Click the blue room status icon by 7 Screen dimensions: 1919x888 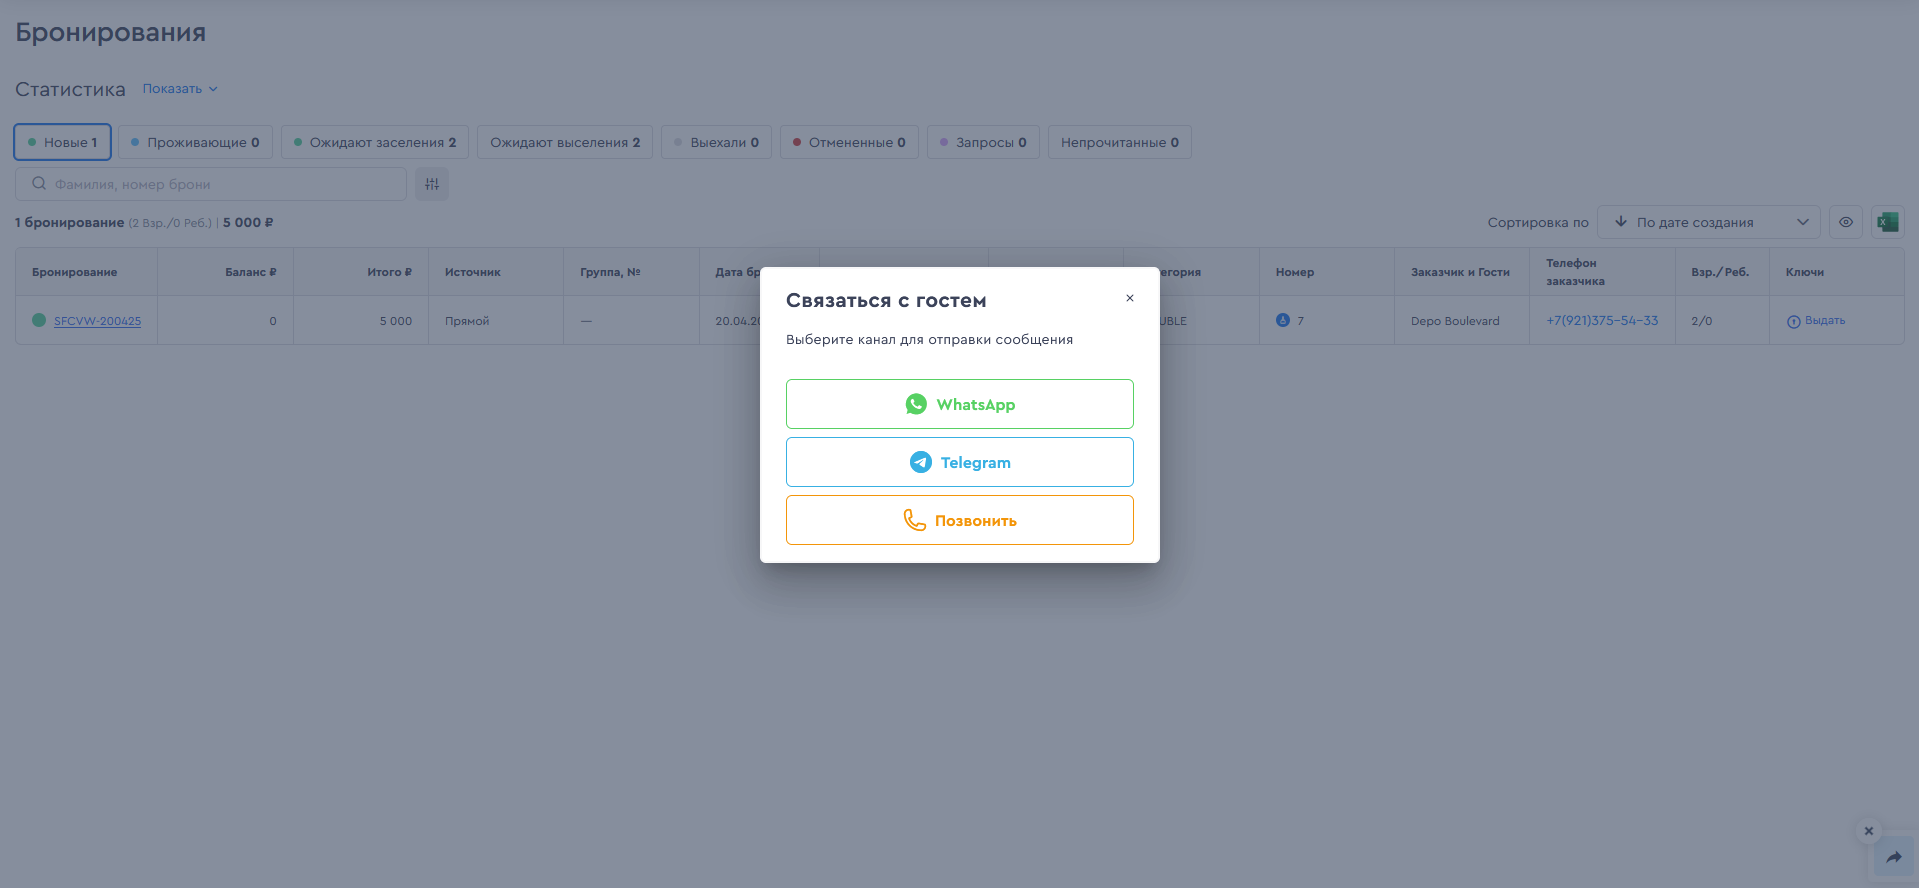(1282, 320)
